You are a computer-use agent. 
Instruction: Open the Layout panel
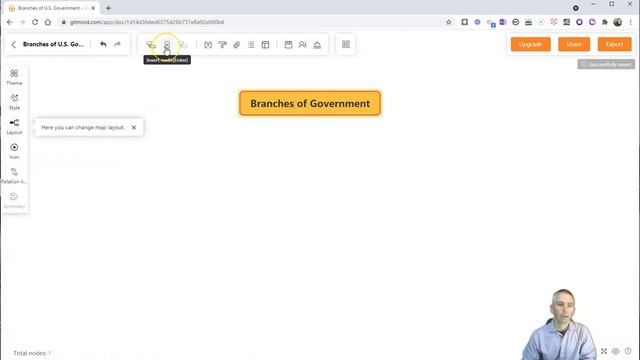14,127
